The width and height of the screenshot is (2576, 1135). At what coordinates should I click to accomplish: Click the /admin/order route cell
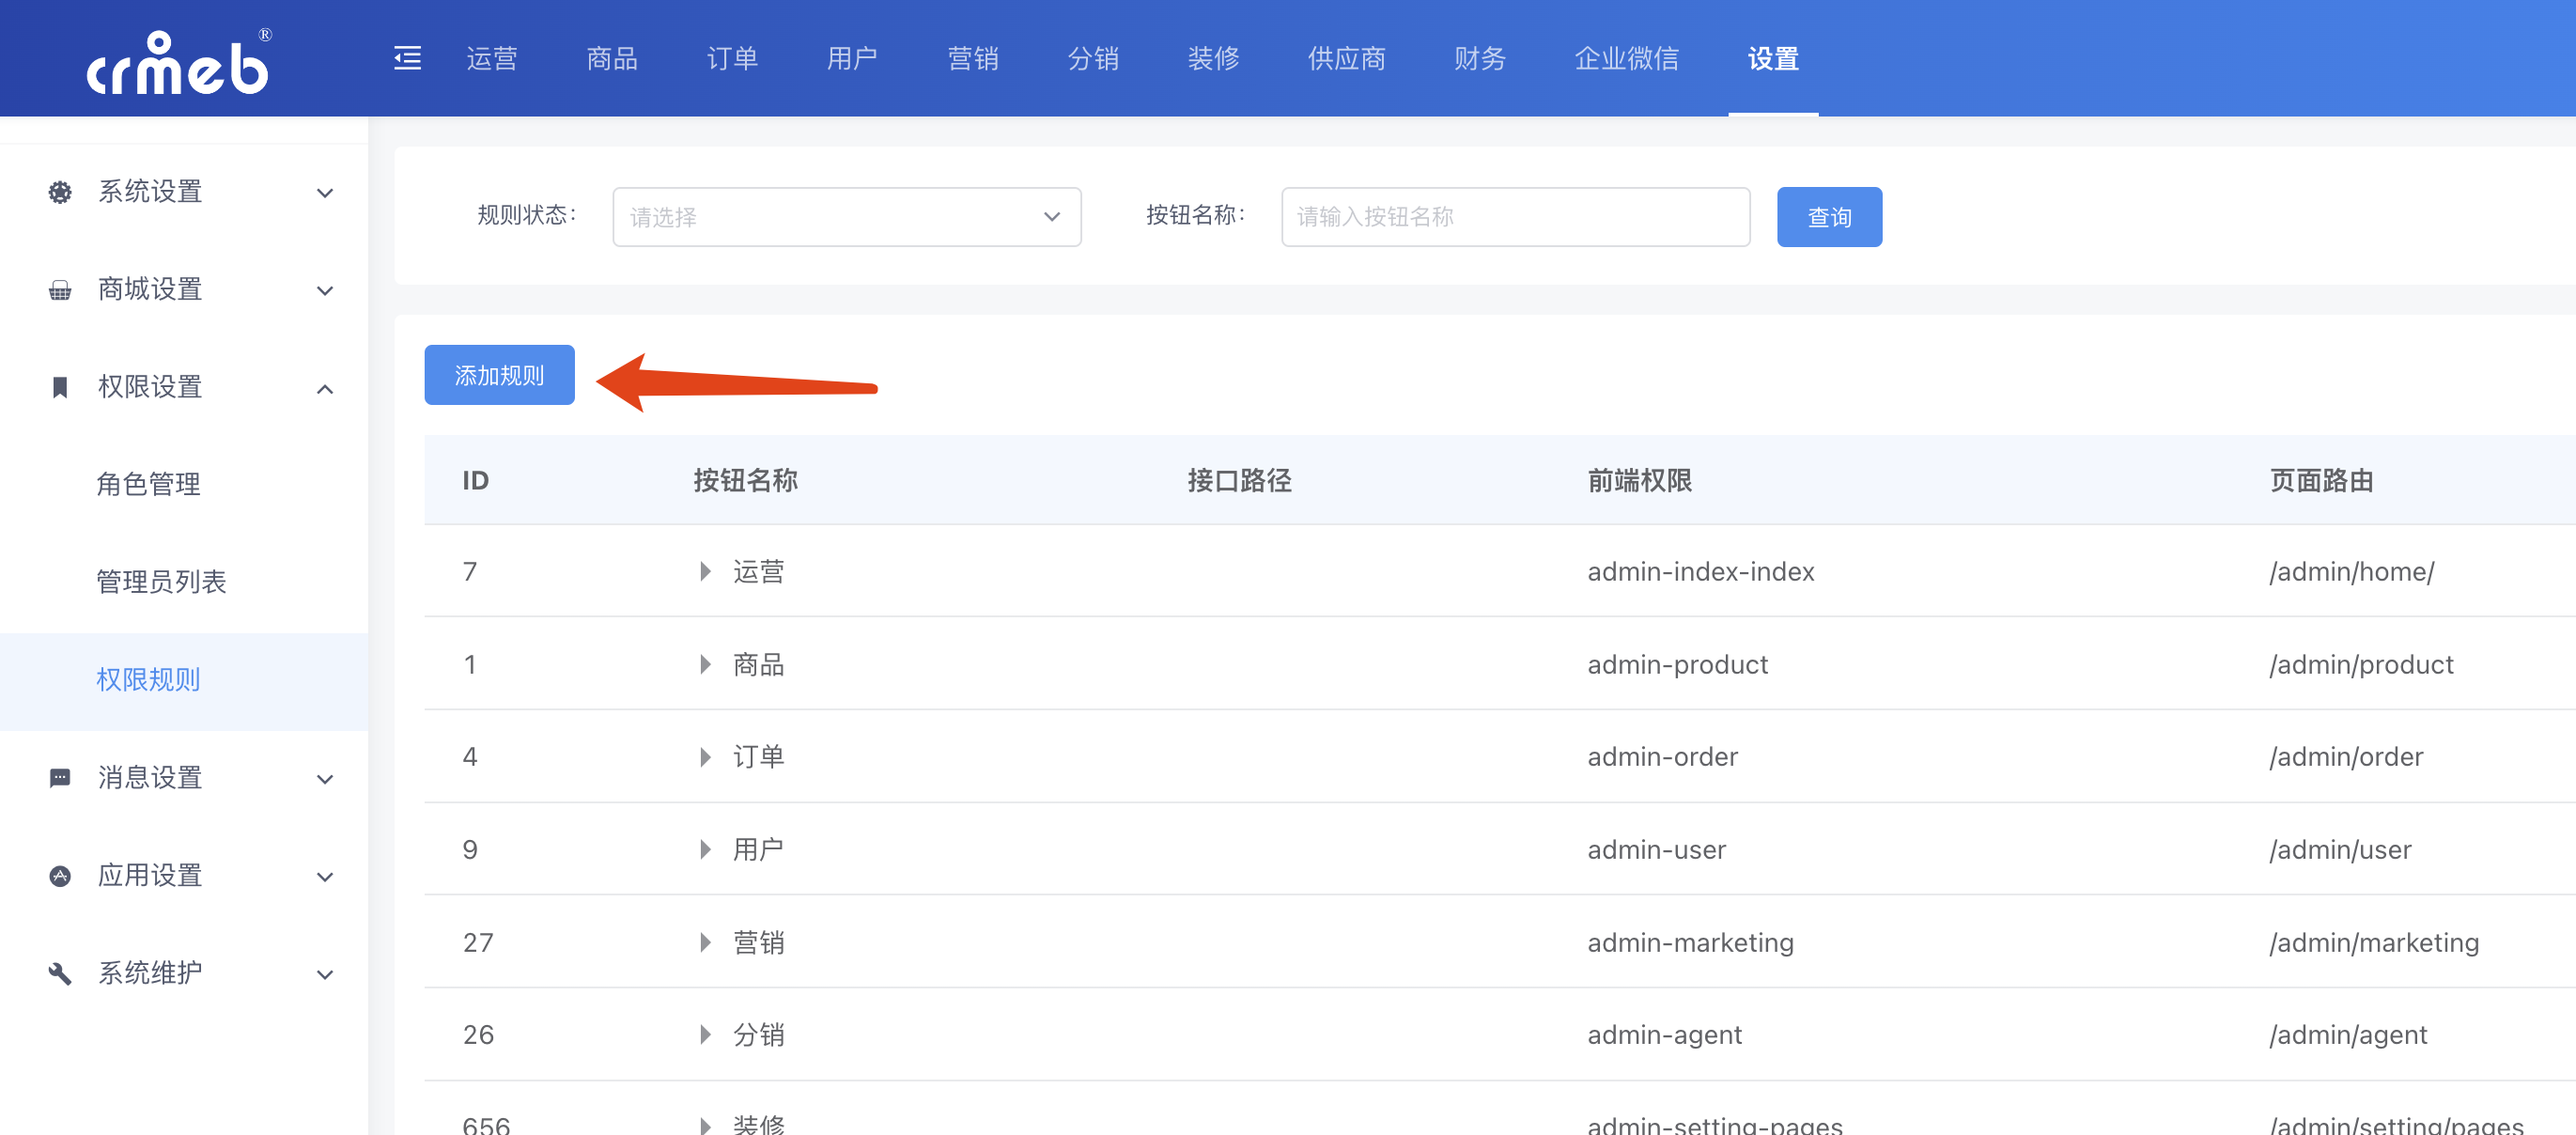[x=2346, y=757]
